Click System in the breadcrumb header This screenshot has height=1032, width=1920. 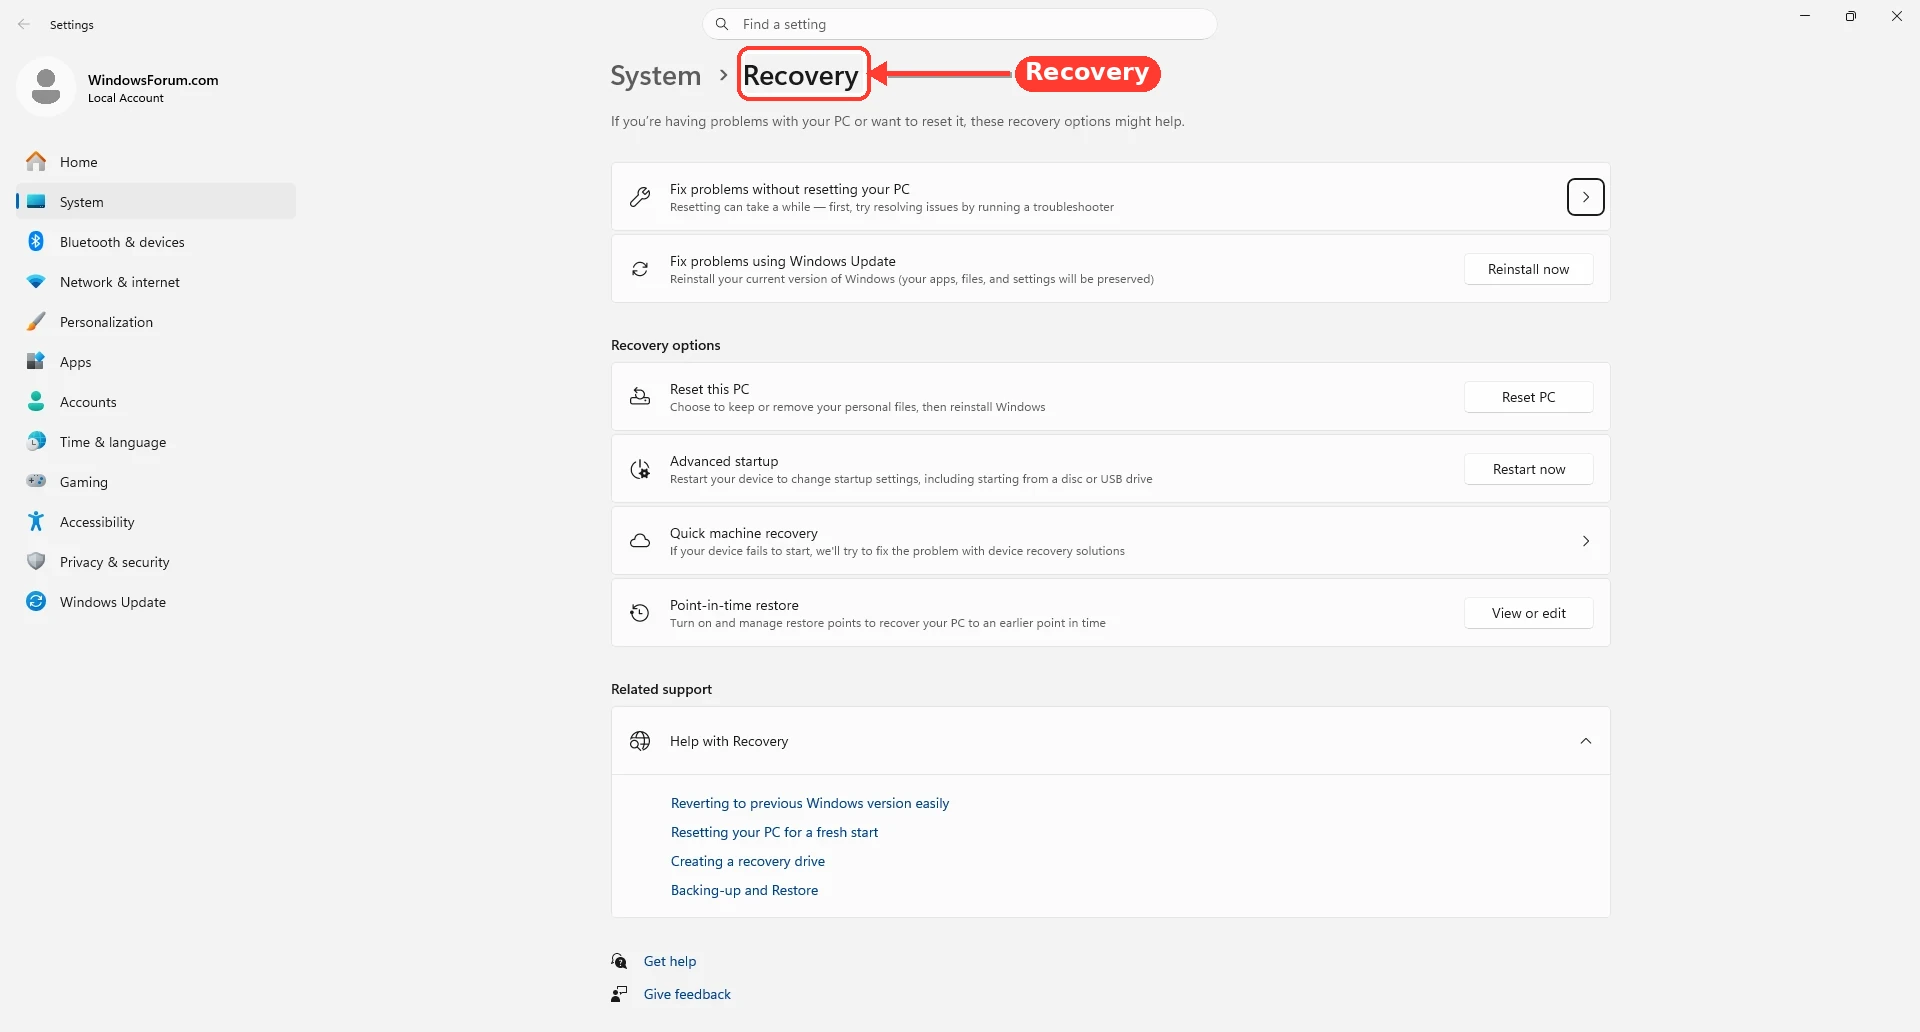pyautogui.click(x=656, y=75)
